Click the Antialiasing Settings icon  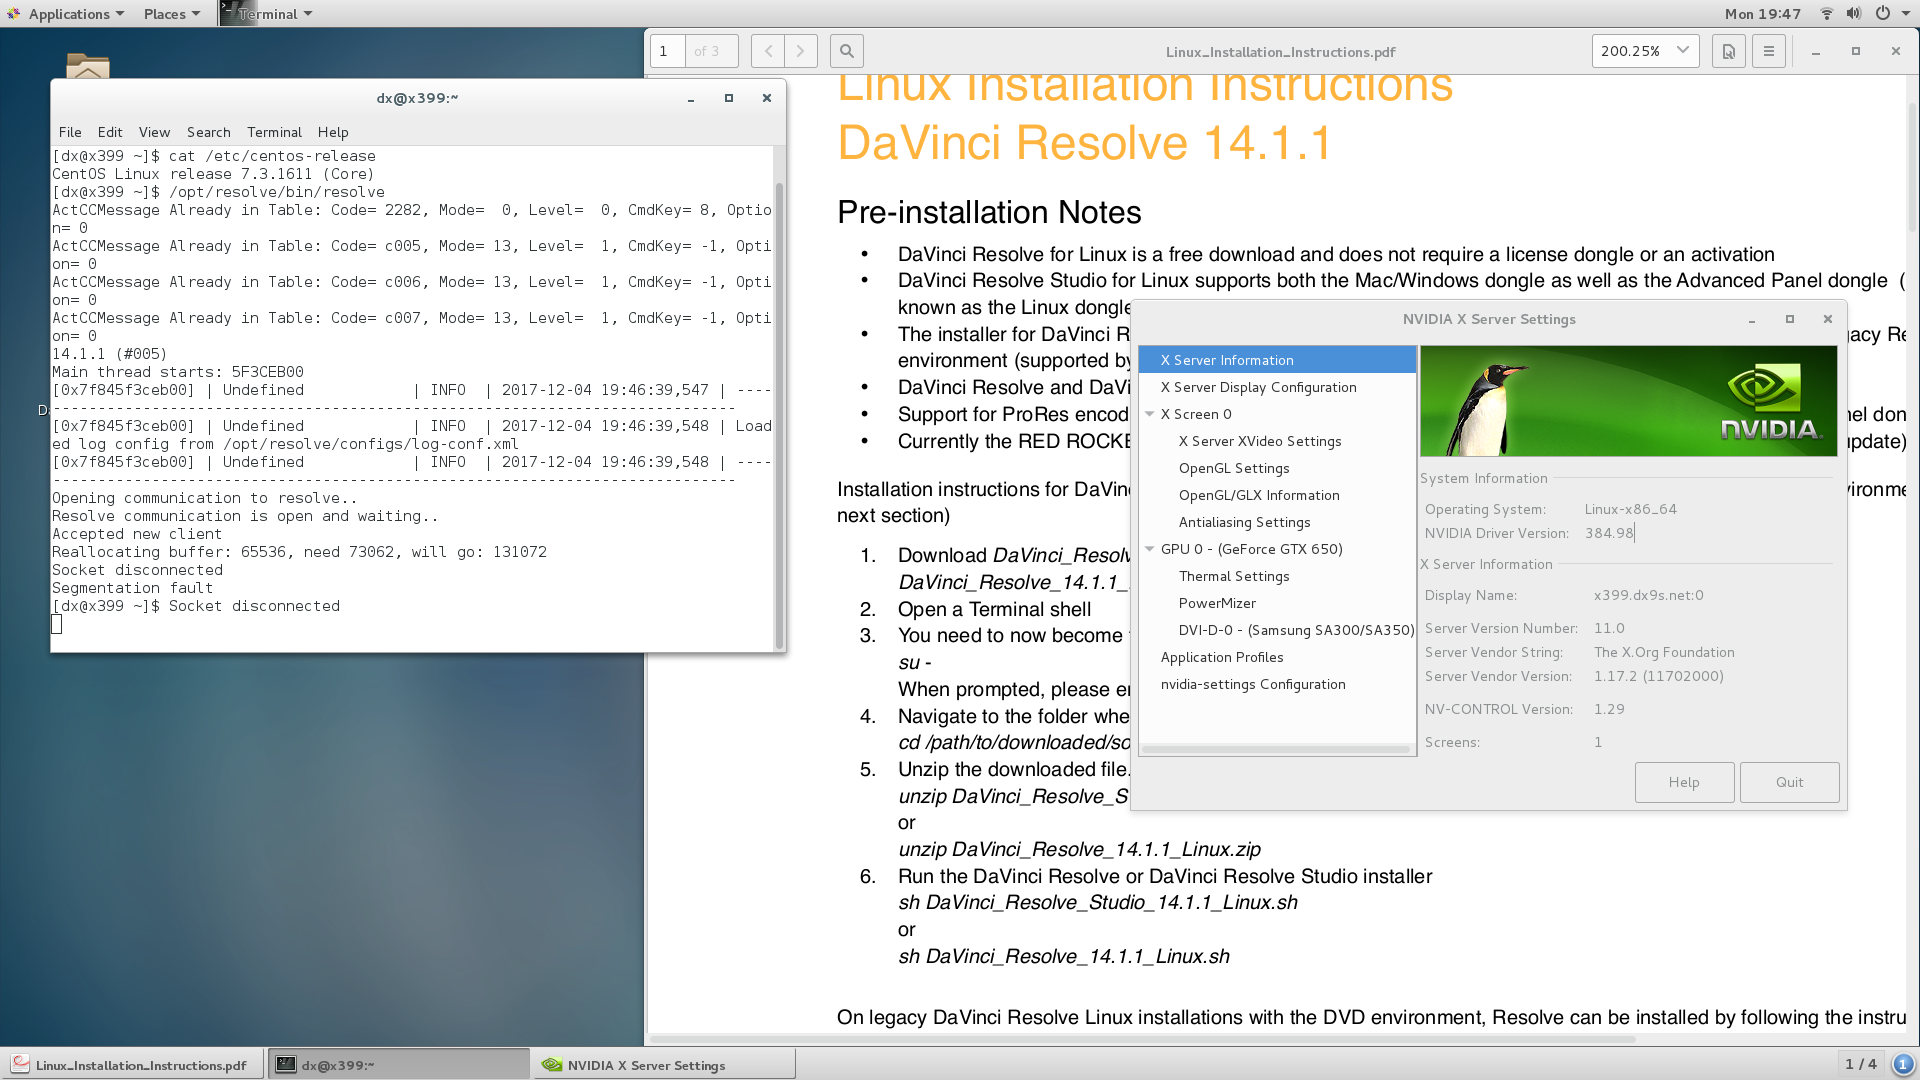tap(1244, 521)
